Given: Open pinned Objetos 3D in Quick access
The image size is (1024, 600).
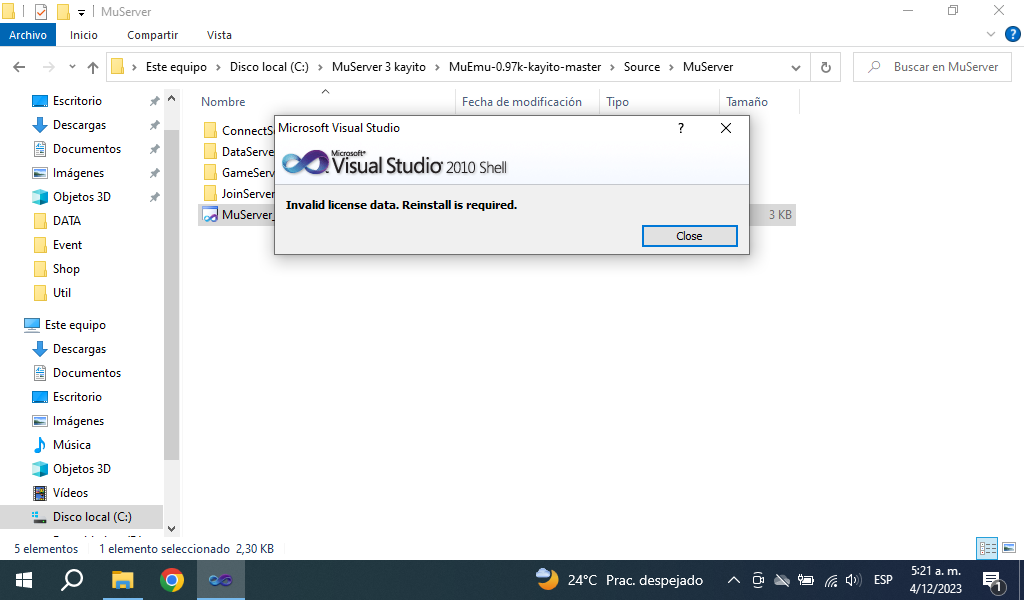Looking at the screenshot, I should (x=82, y=197).
